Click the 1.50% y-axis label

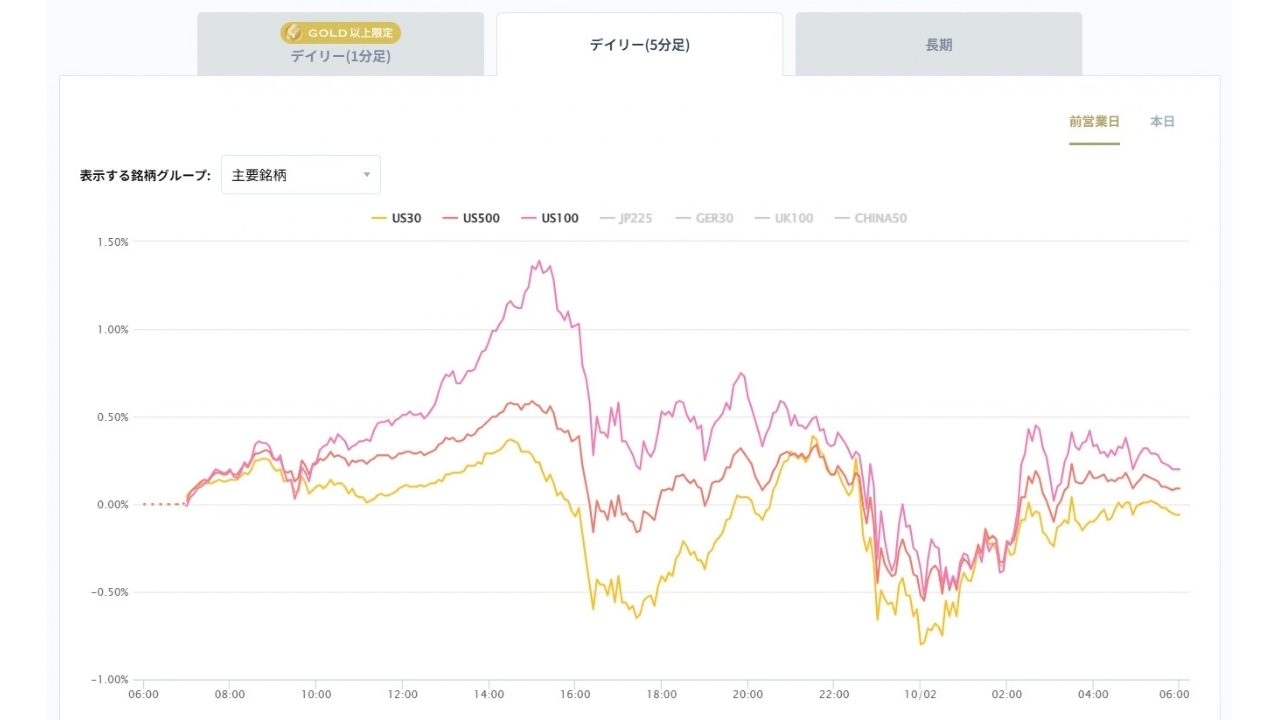[112, 242]
